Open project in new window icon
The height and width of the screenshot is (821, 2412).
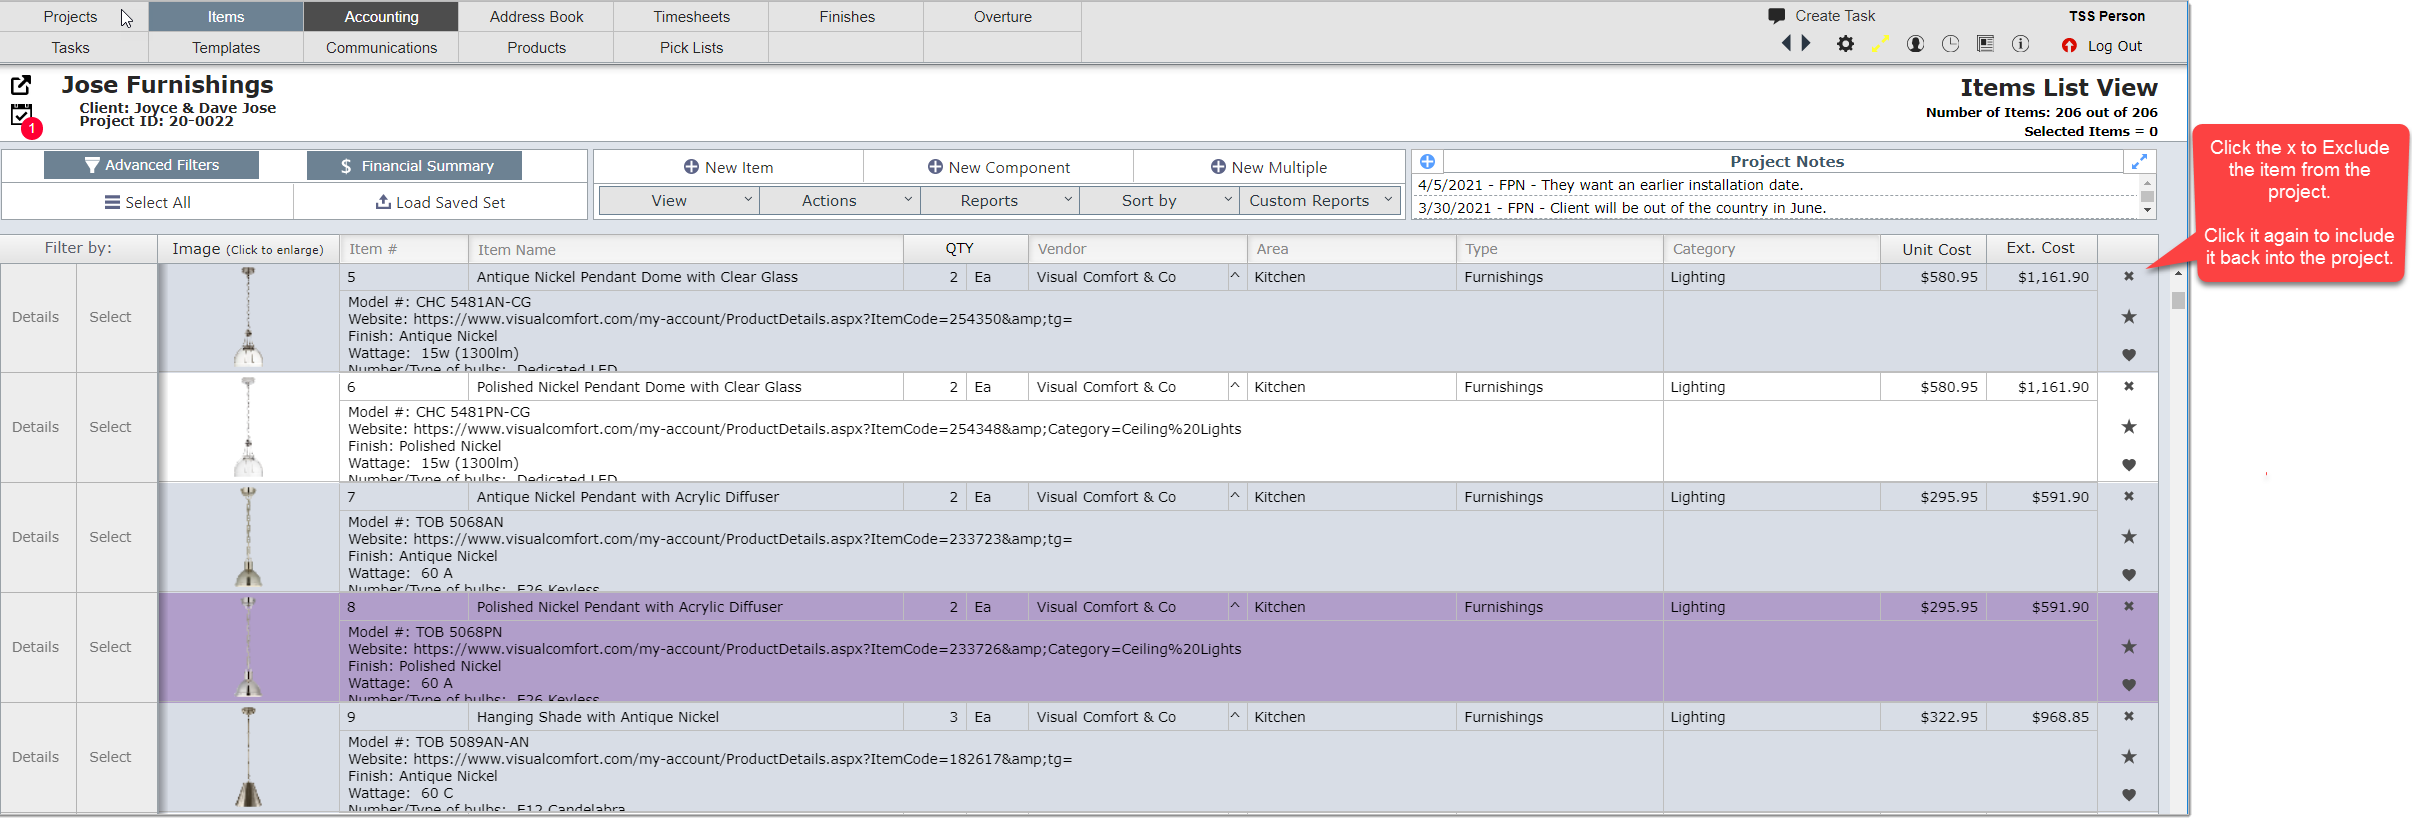pos(21,85)
